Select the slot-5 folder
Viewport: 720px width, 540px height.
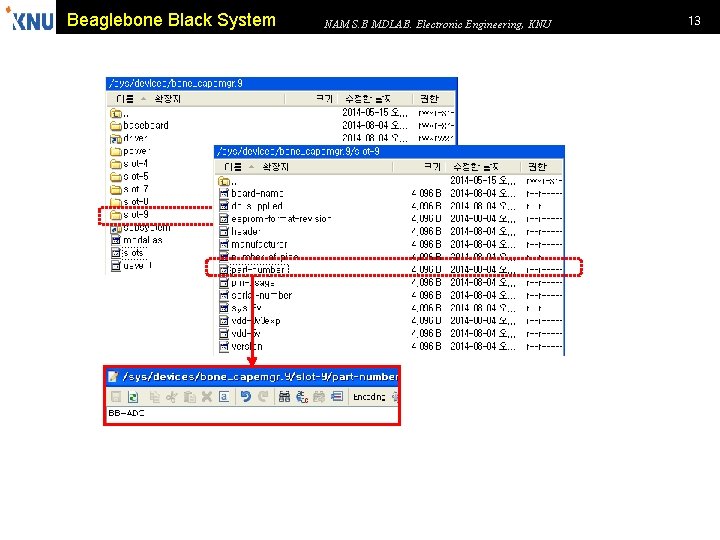pyautogui.click(x=129, y=176)
